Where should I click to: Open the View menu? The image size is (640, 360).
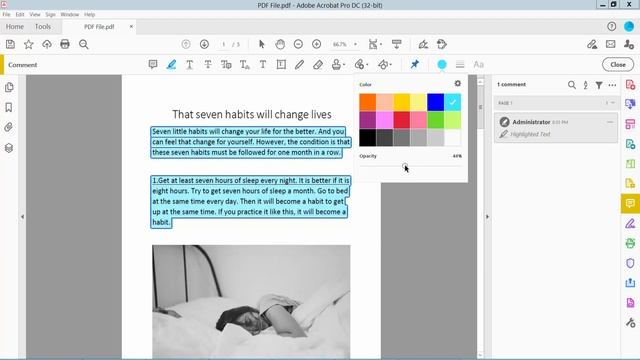35,14
